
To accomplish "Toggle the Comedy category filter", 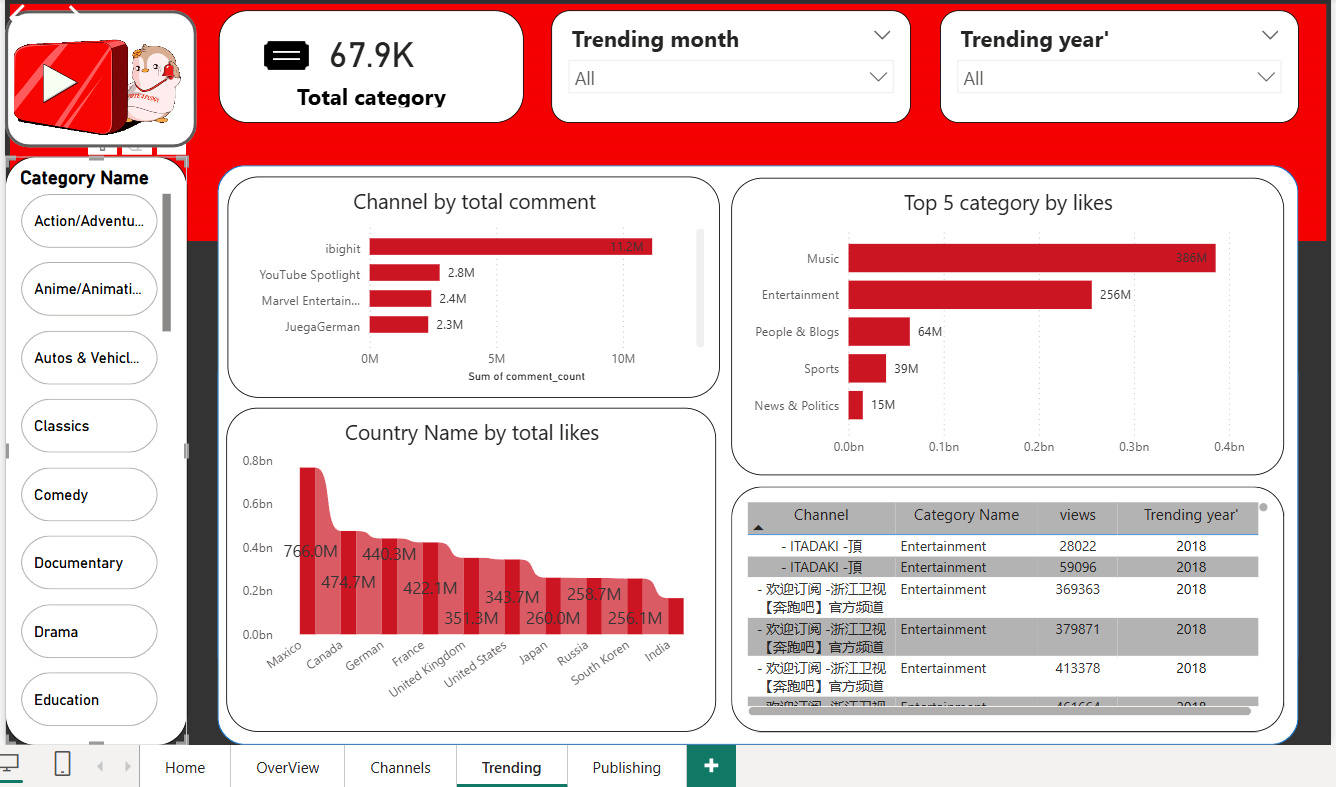I will (x=88, y=494).
